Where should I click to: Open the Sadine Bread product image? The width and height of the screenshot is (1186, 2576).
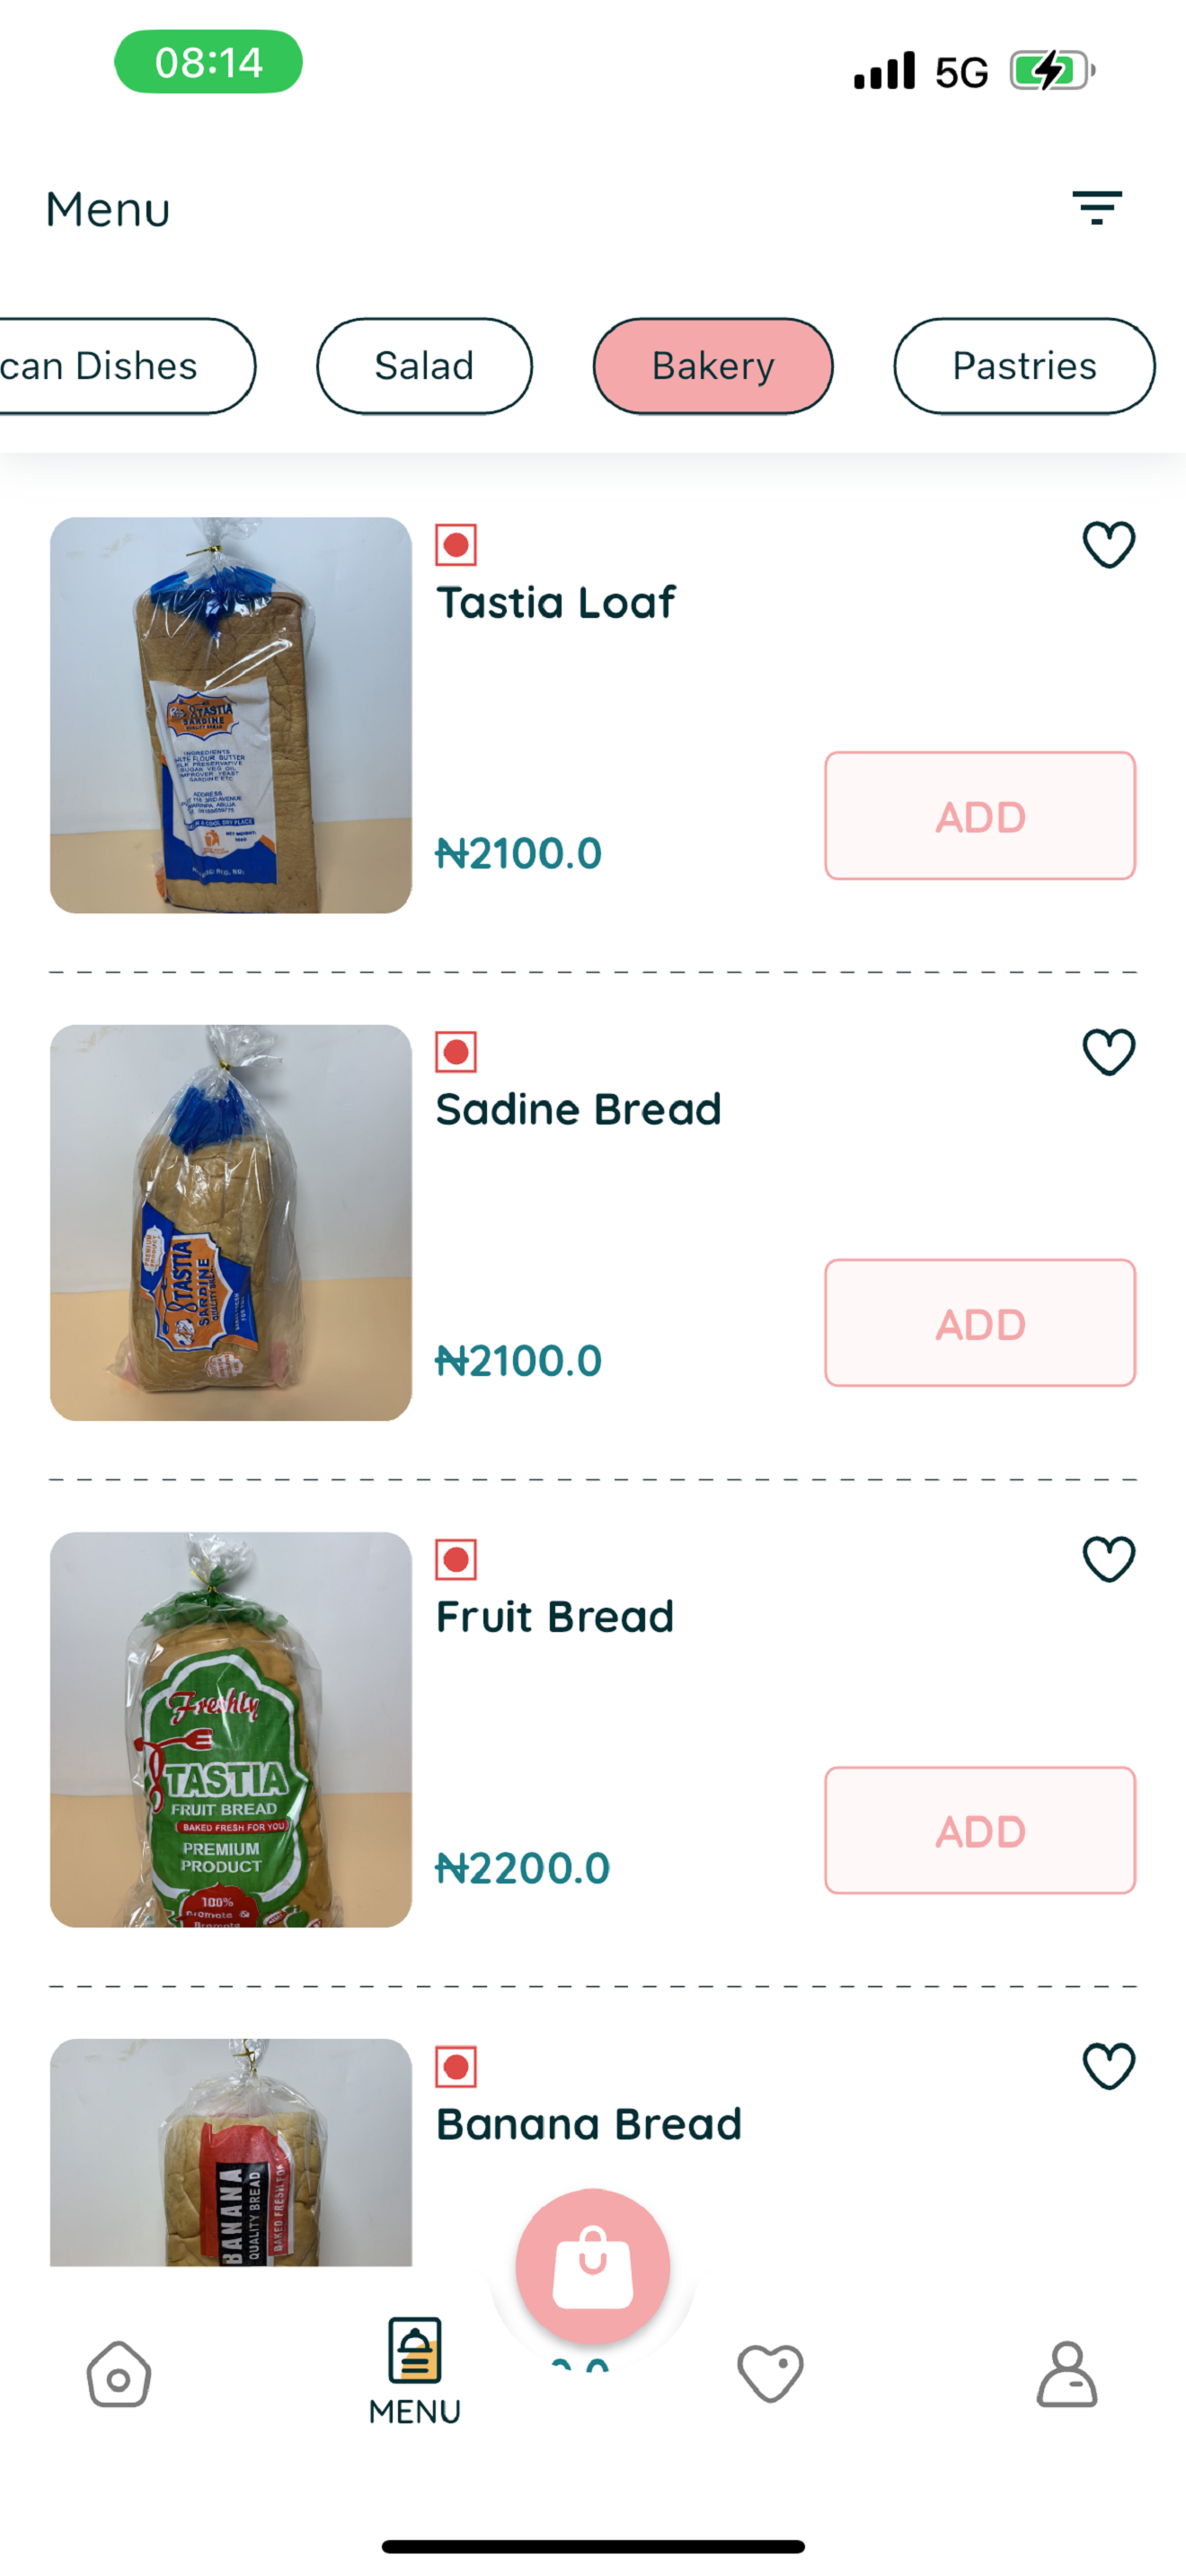coord(231,1222)
